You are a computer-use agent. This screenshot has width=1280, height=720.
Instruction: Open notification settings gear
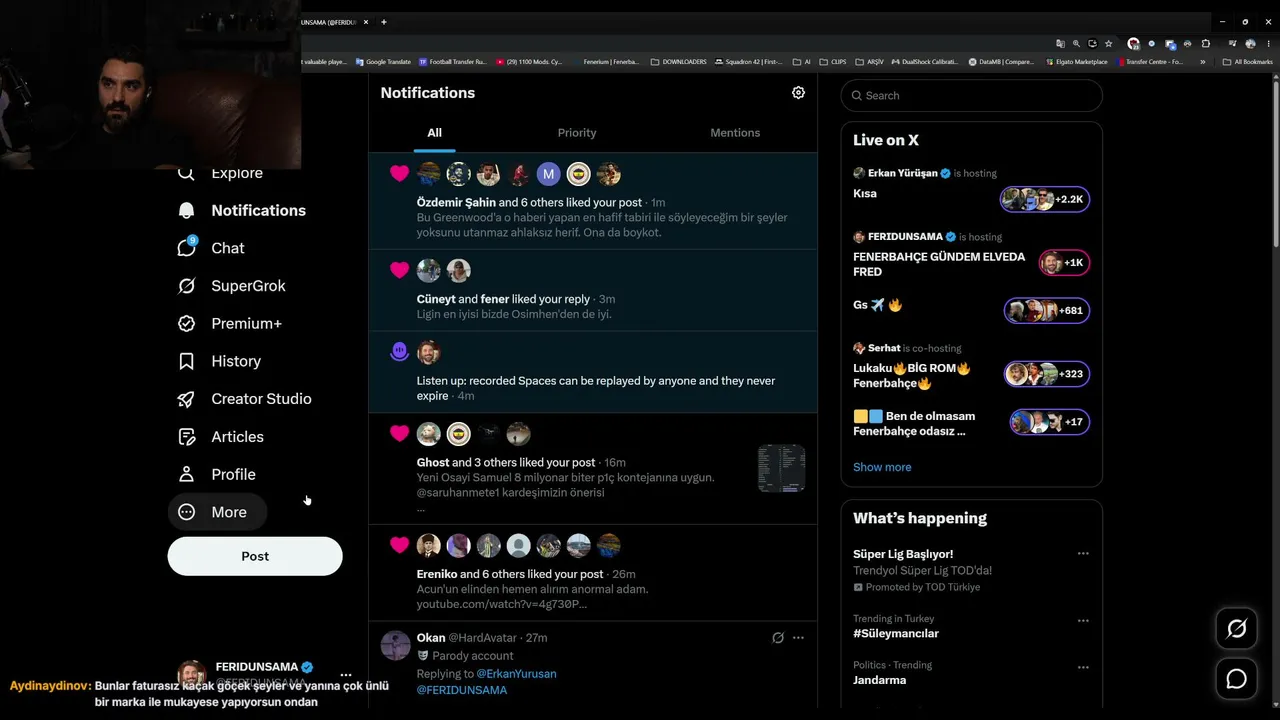click(x=798, y=93)
